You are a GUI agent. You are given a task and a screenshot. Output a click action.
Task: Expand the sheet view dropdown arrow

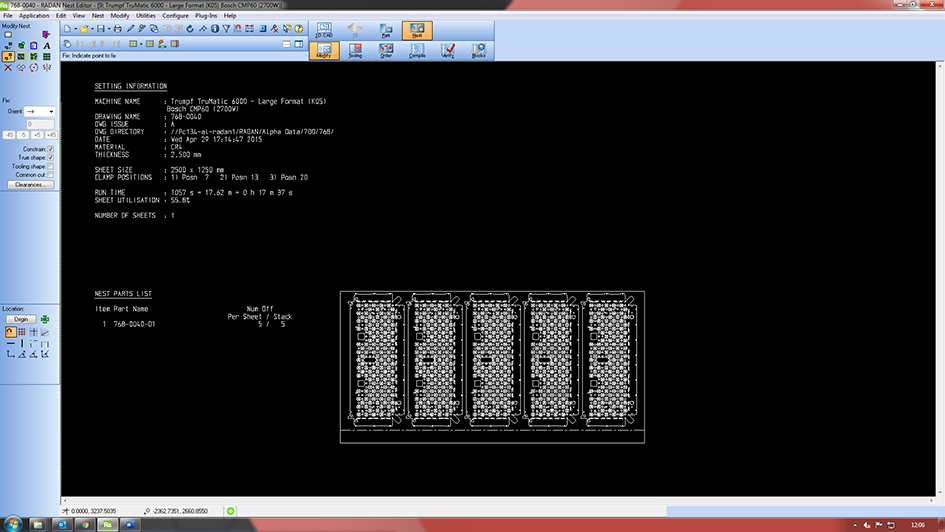[x=141, y=44]
